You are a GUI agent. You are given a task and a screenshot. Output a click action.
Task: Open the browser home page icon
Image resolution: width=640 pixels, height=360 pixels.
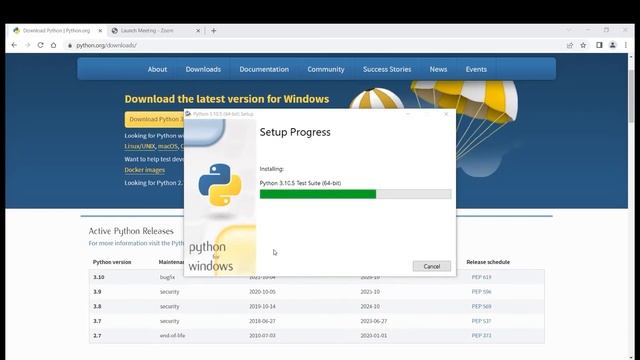(53, 45)
